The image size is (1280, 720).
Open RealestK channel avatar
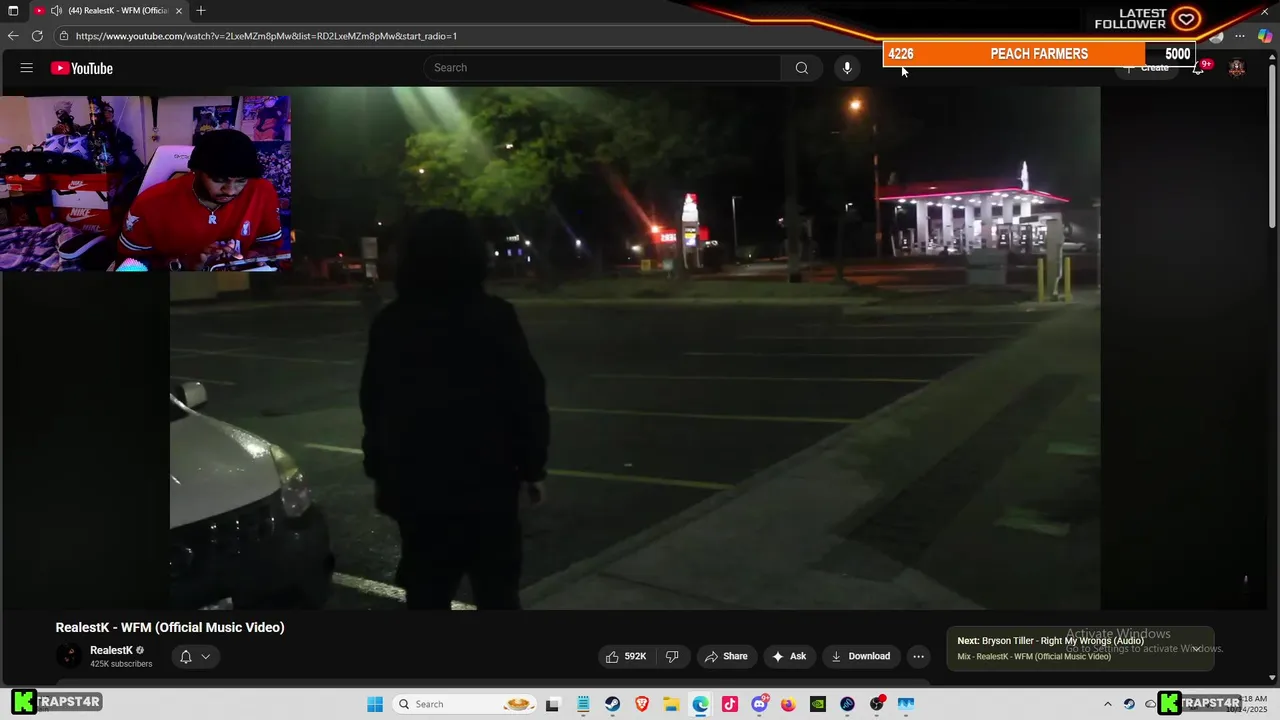click(x=69, y=656)
